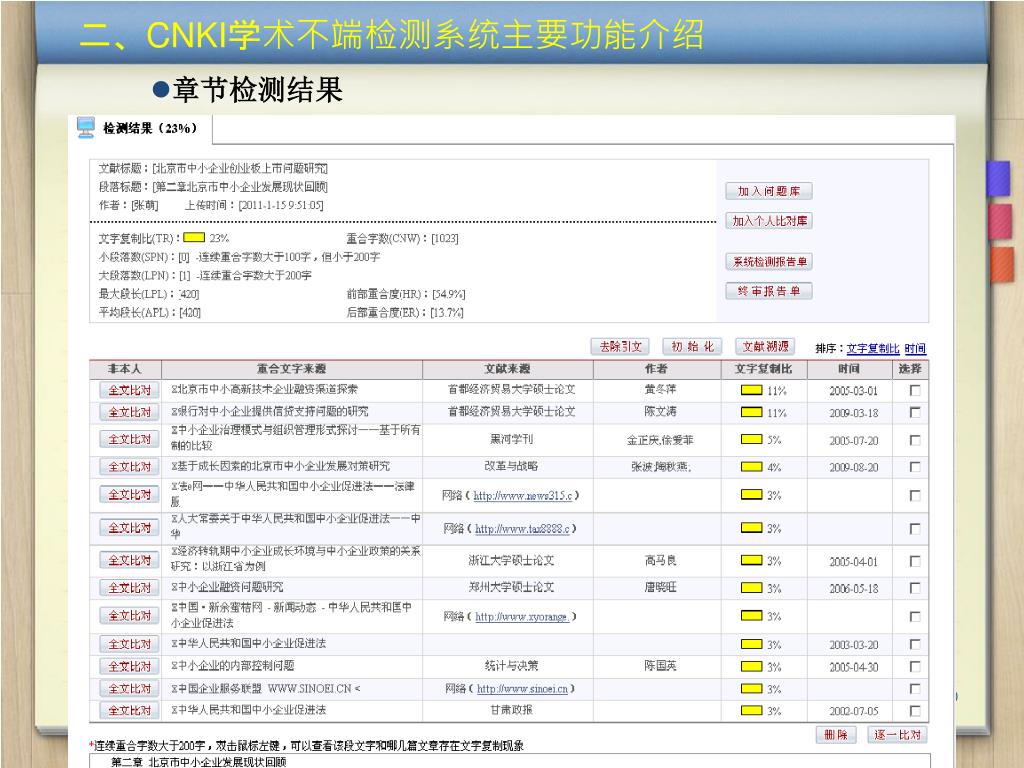Screen dimensions: 1024x768
Task: Tick the checkbox for the 黄冬萍 row
Action: point(915,391)
